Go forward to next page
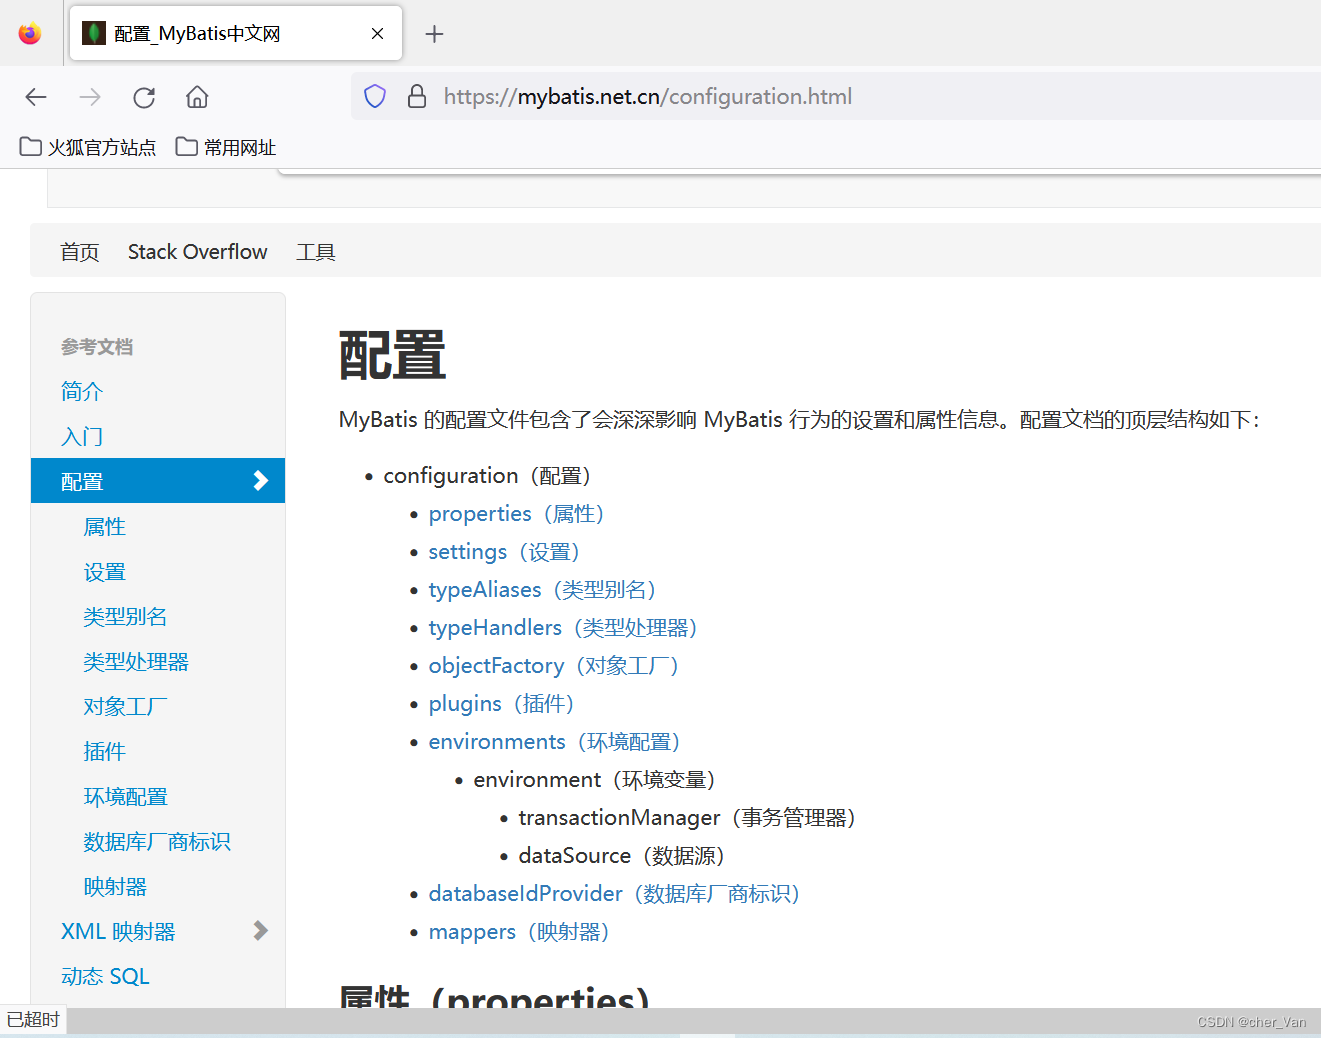 pyautogui.click(x=90, y=97)
